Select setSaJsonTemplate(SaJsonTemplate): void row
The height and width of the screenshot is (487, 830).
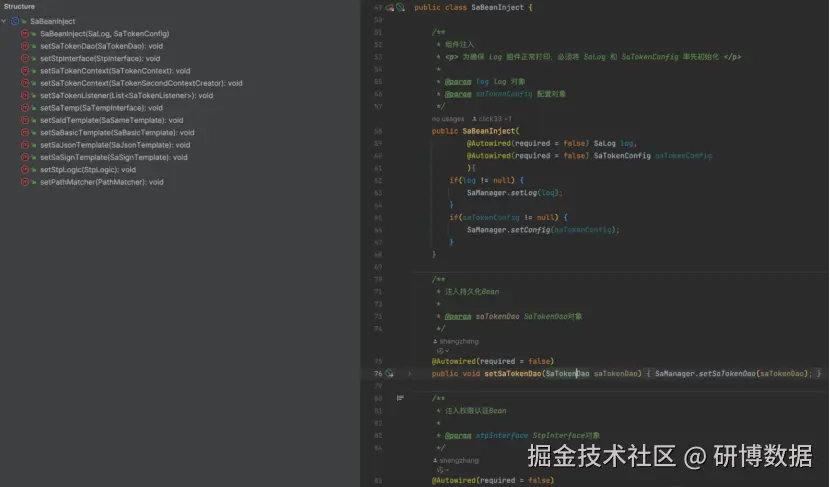point(115,145)
